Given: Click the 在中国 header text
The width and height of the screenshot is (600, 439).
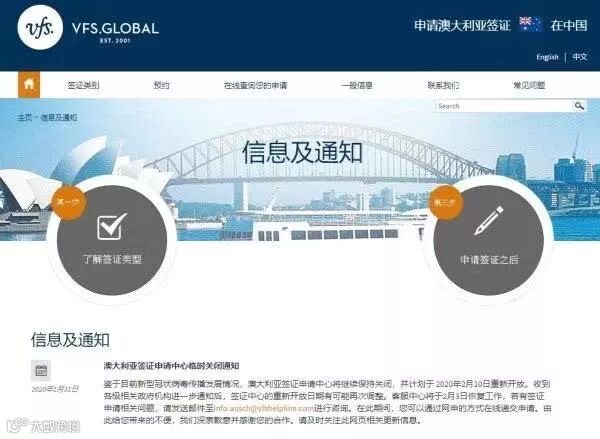Looking at the screenshot, I should click(569, 25).
